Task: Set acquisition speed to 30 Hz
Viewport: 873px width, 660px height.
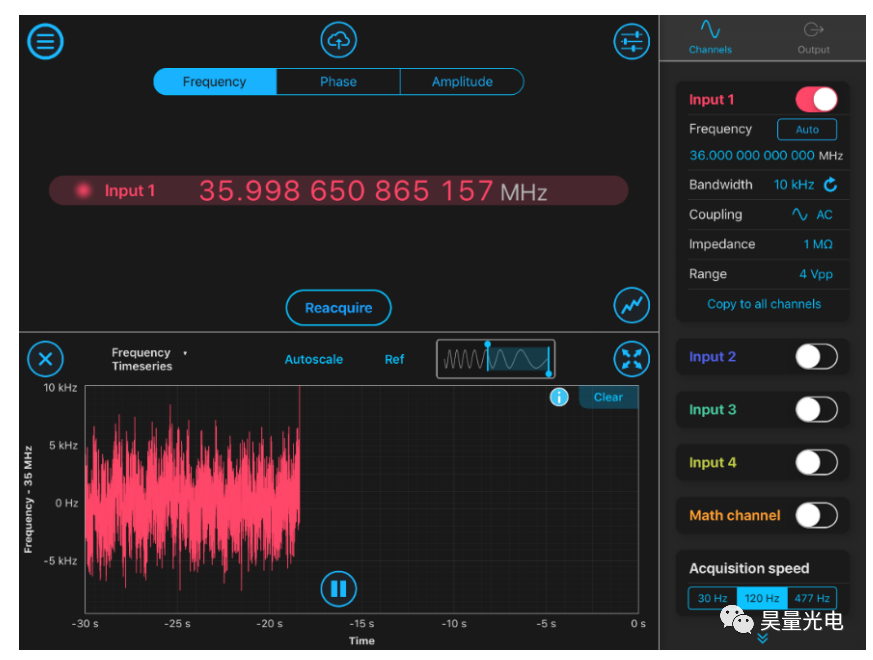Action: pyautogui.click(x=712, y=598)
